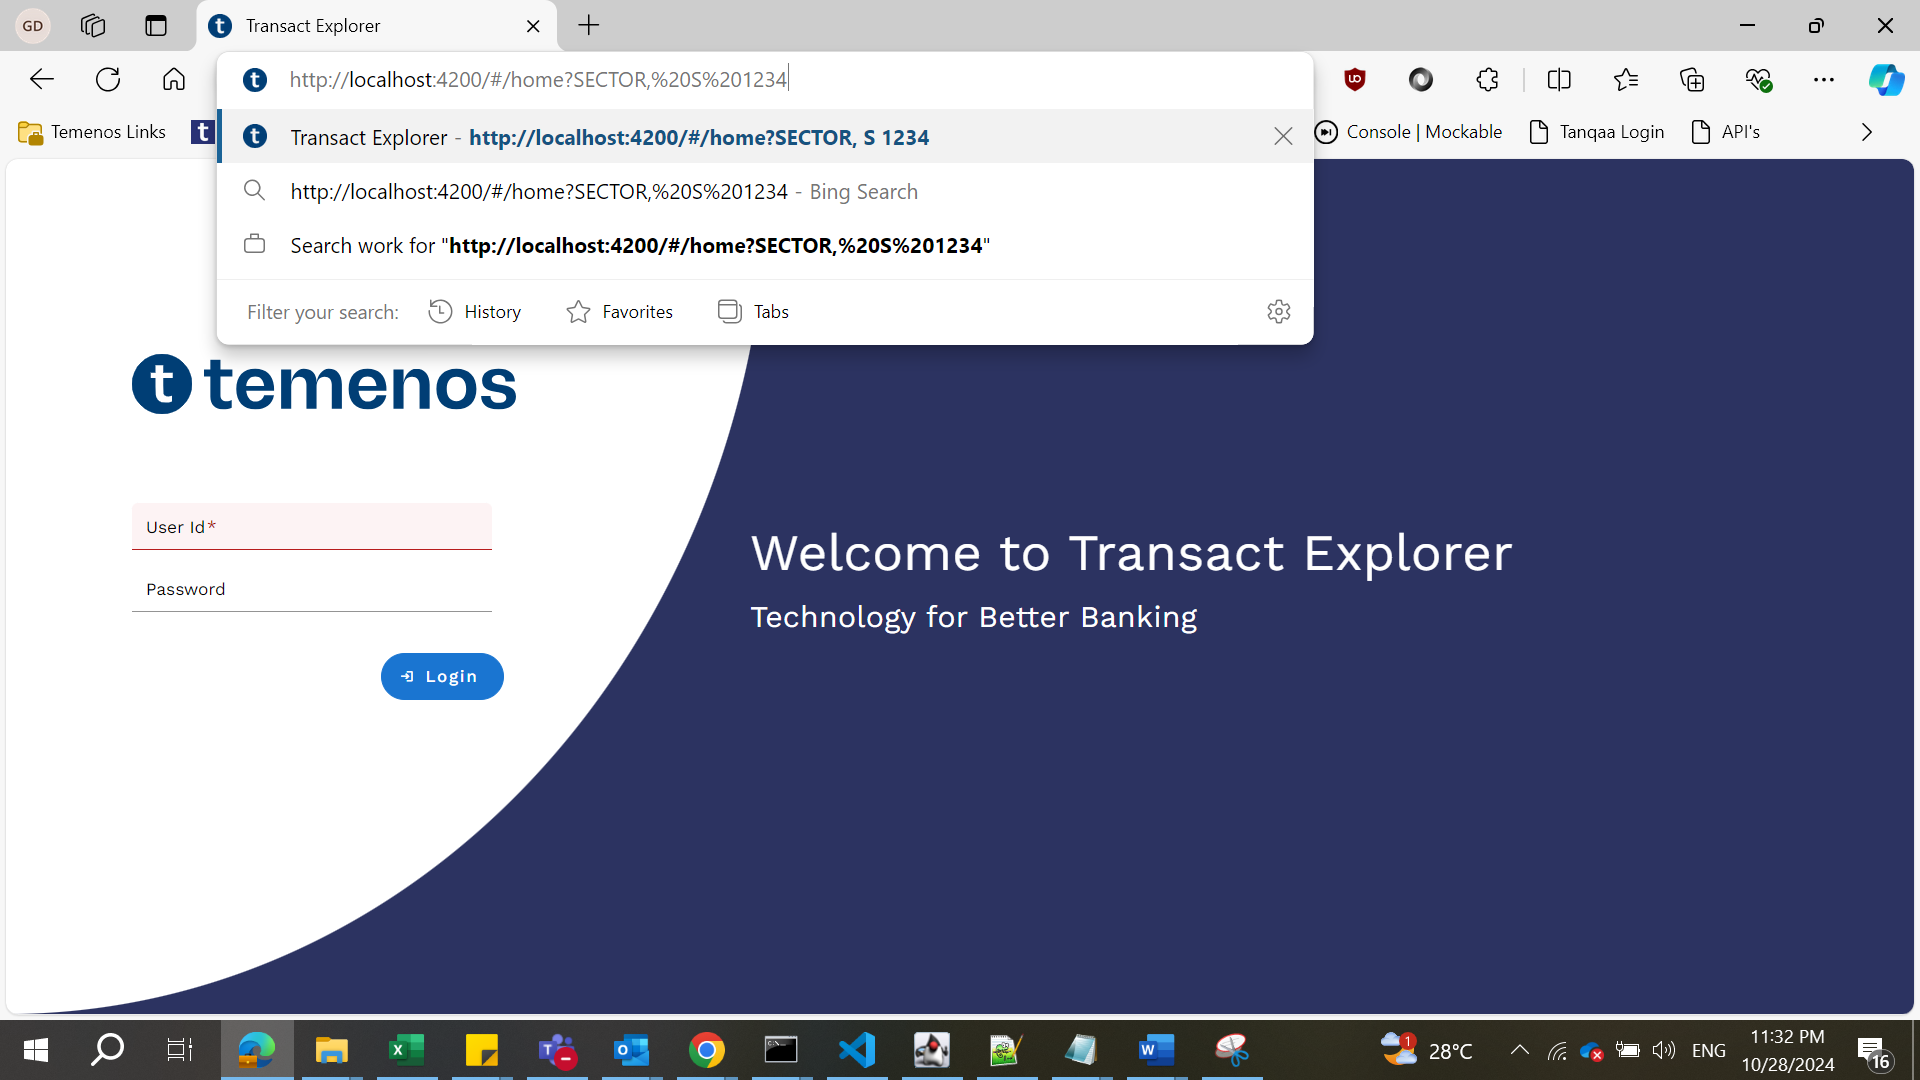Filter suggestions by Tabs
1920x1080 pixels.
[754, 312]
